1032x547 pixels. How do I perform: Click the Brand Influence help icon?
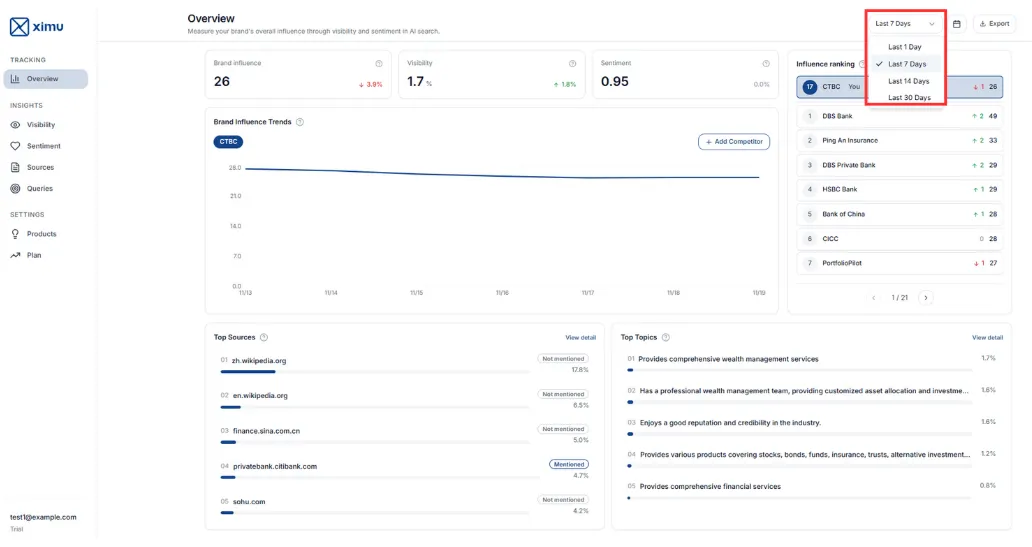pos(378,63)
